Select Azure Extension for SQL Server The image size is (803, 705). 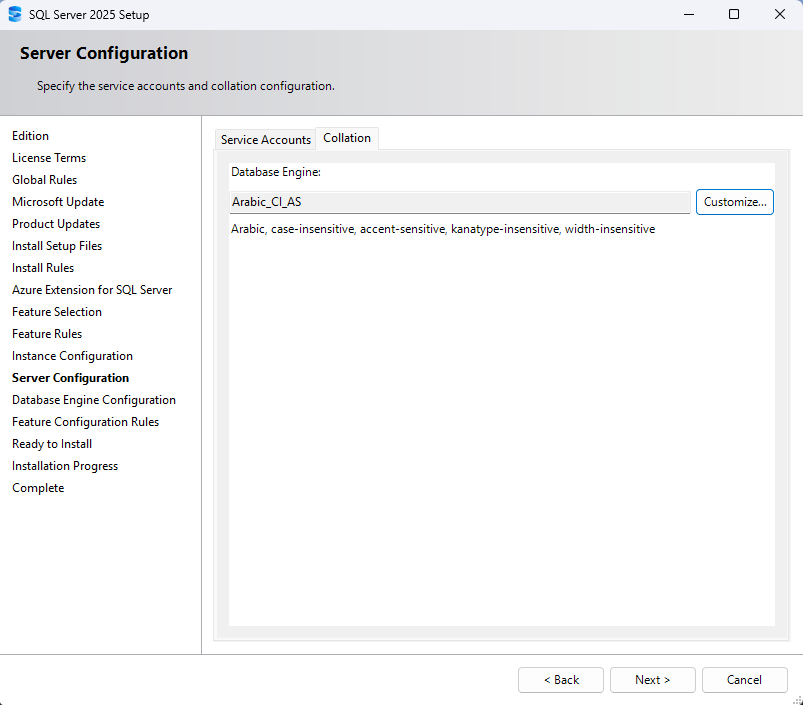point(92,289)
